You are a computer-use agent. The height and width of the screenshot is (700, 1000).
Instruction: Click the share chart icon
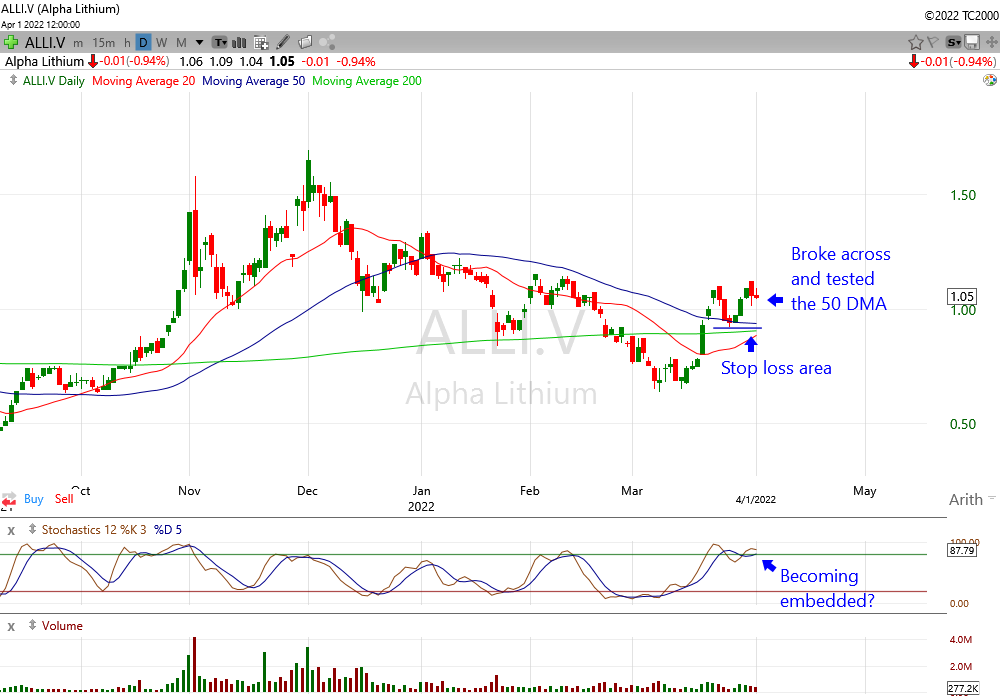(x=327, y=43)
